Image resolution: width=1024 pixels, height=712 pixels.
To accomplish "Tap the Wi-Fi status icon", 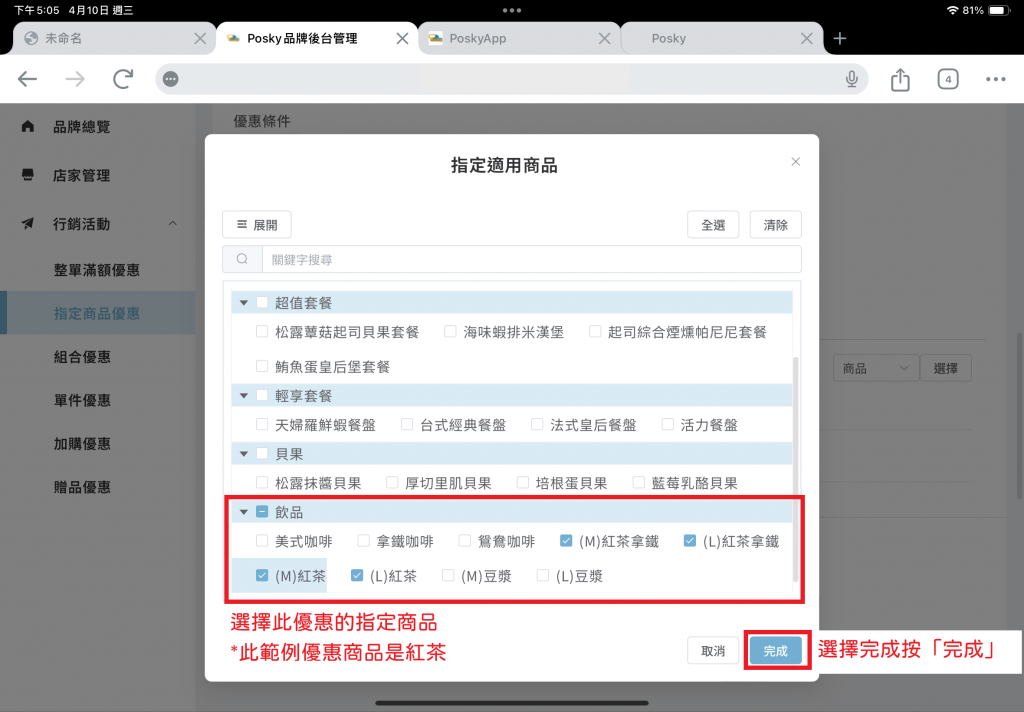I will point(952,10).
